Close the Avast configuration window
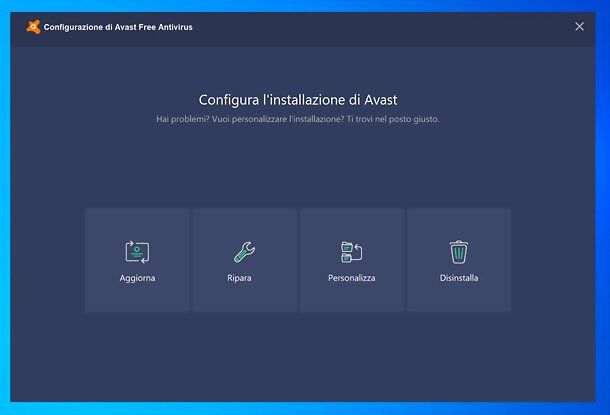 pyautogui.click(x=579, y=26)
